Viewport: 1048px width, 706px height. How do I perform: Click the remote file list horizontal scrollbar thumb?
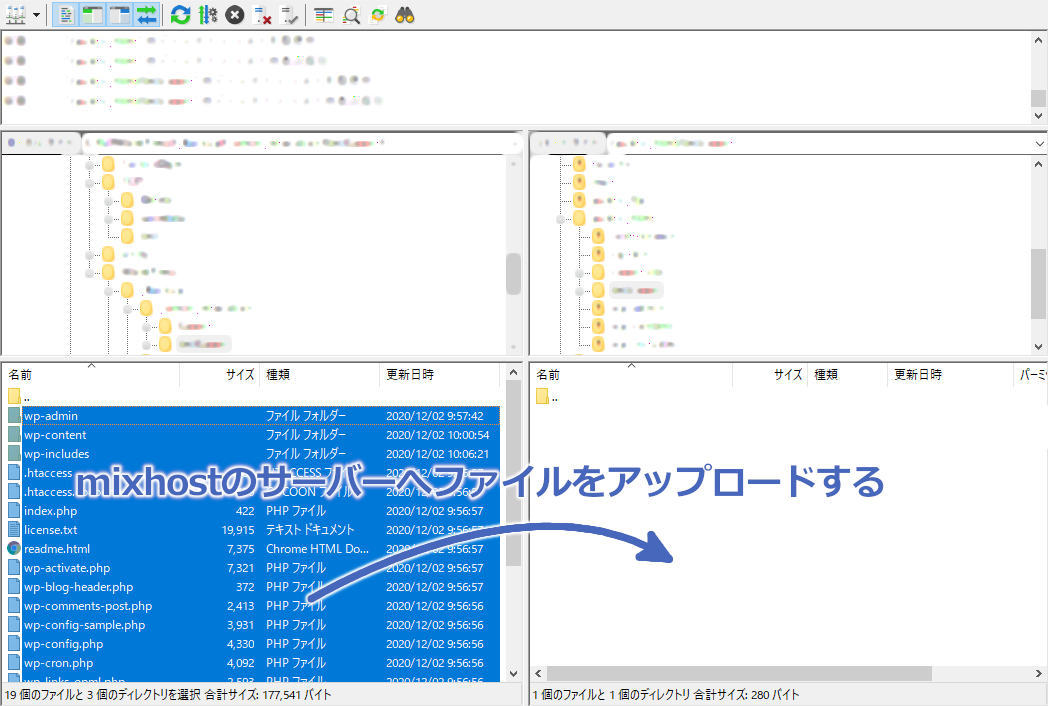click(739, 673)
